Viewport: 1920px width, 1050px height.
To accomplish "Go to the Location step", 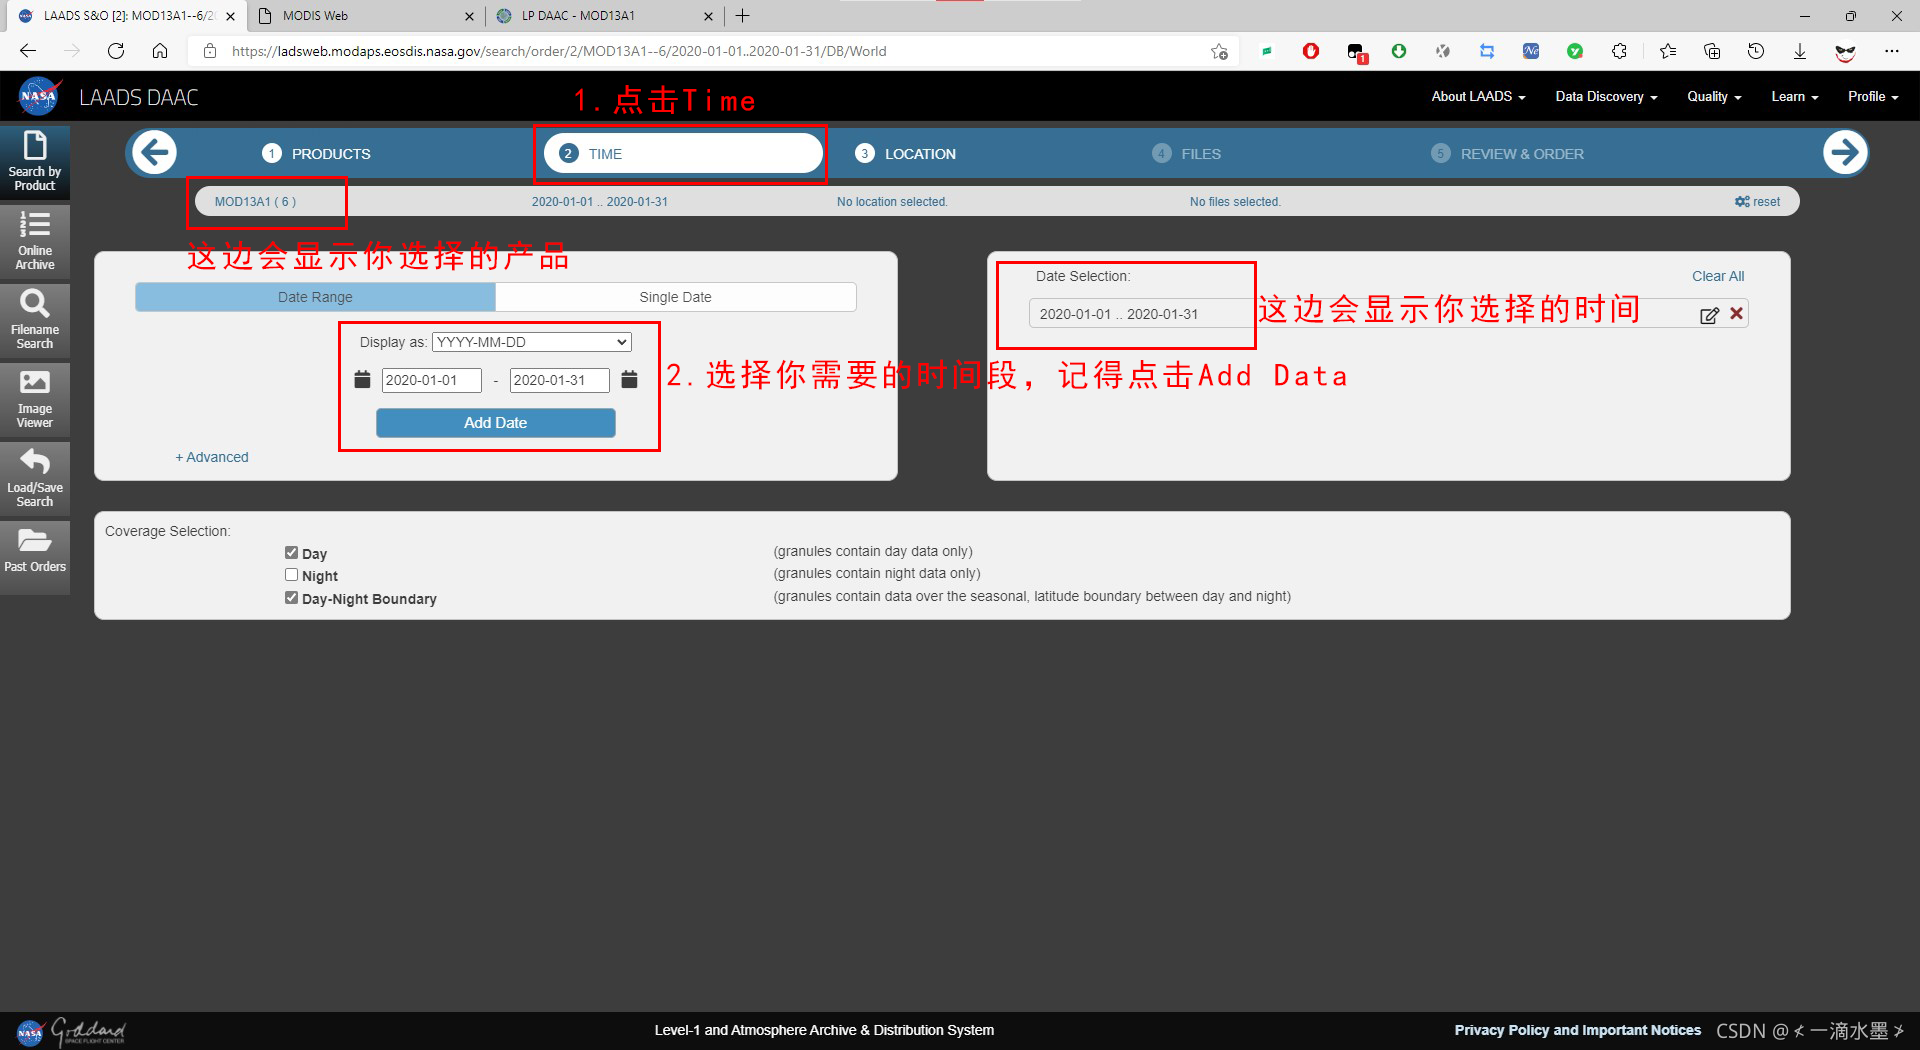I will click(x=906, y=154).
